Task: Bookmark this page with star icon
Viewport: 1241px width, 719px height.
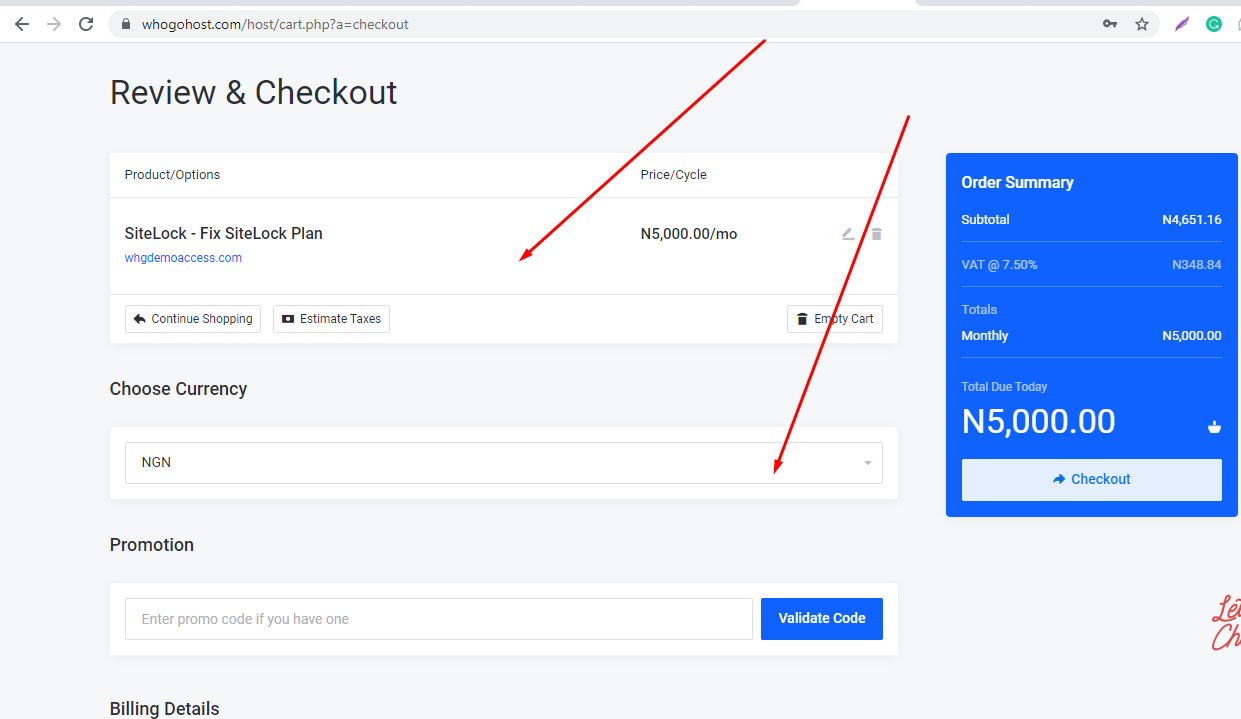Action: (1142, 24)
